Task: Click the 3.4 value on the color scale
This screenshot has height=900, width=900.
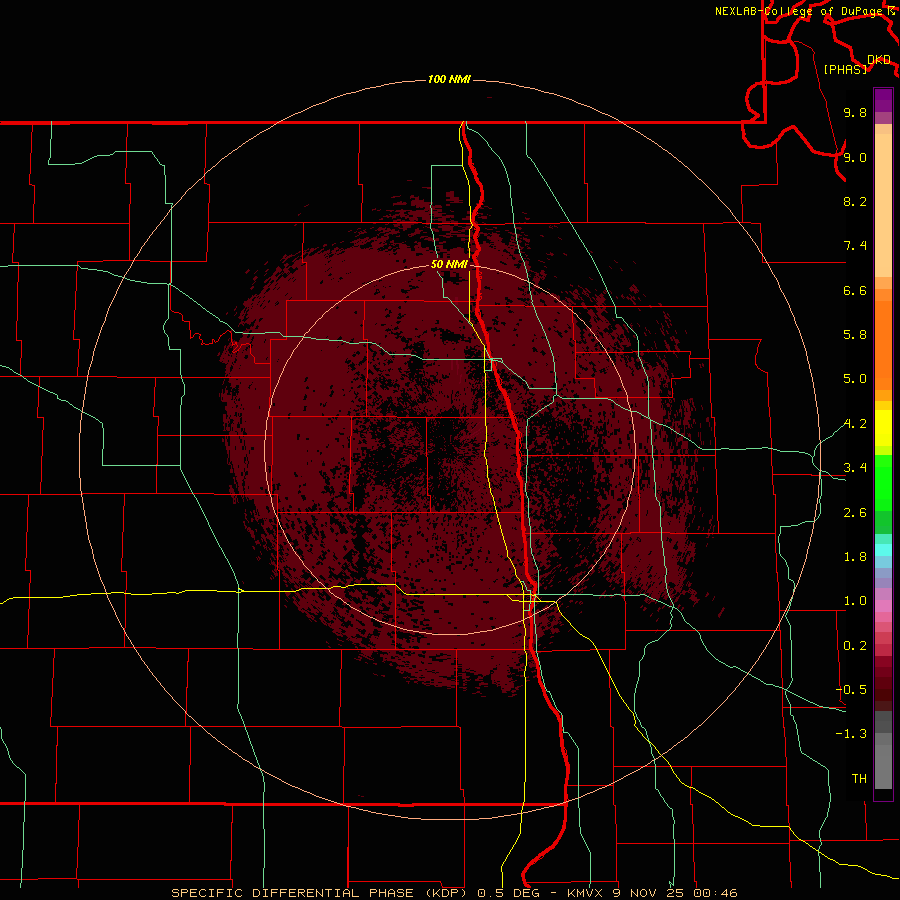Action: 855,468
